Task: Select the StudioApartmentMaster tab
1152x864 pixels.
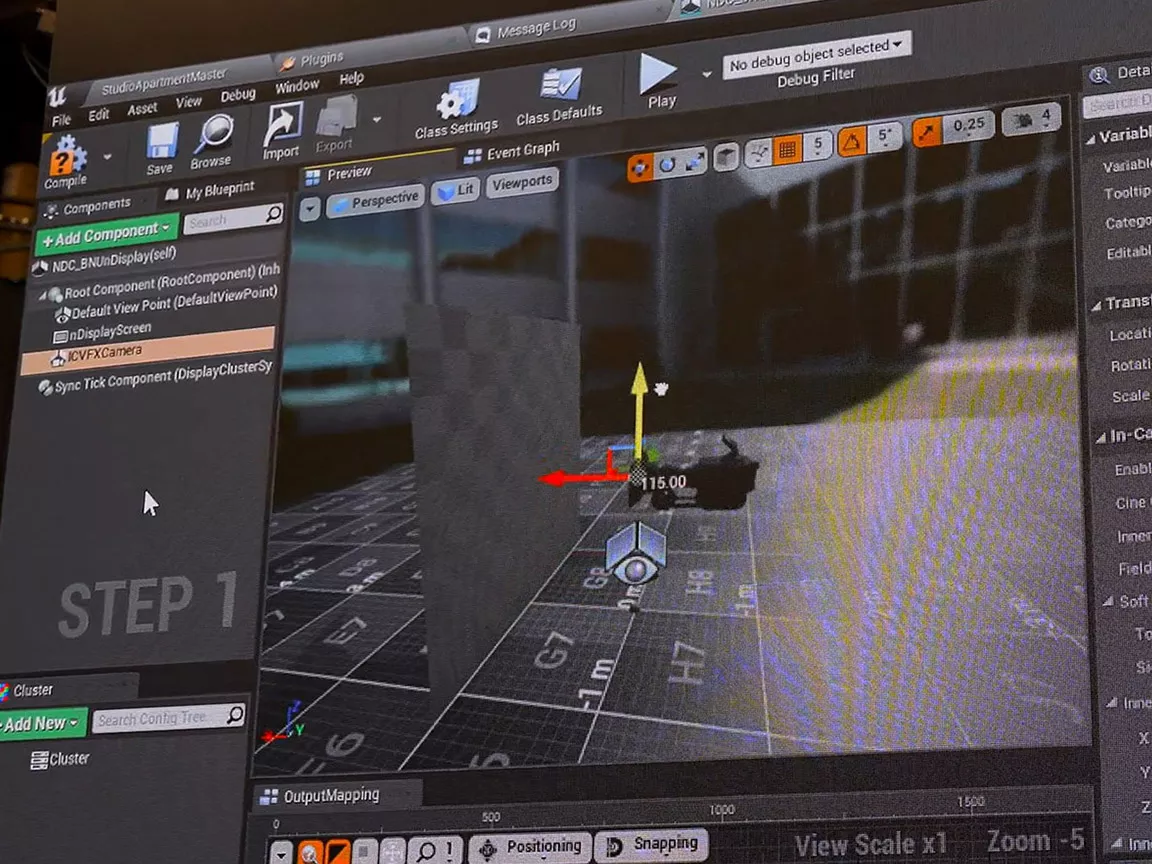Action: point(163,82)
